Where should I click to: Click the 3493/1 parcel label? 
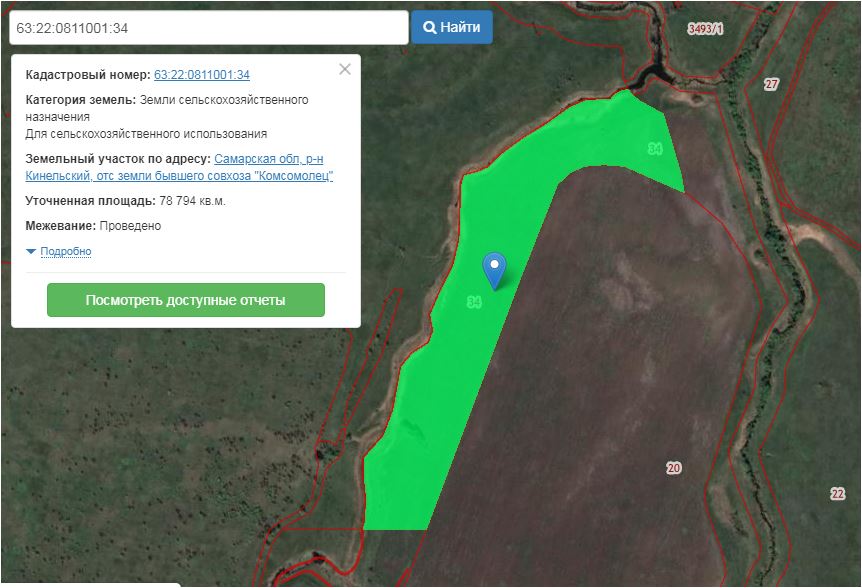pos(705,29)
